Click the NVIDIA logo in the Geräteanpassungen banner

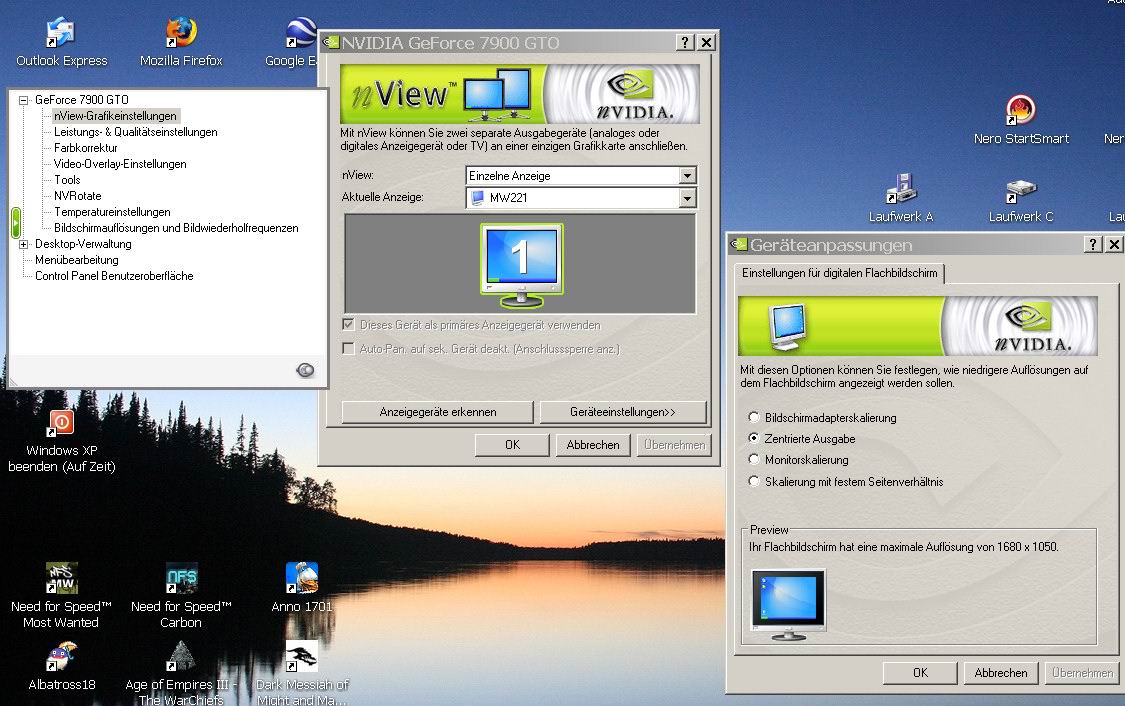tap(1032, 327)
